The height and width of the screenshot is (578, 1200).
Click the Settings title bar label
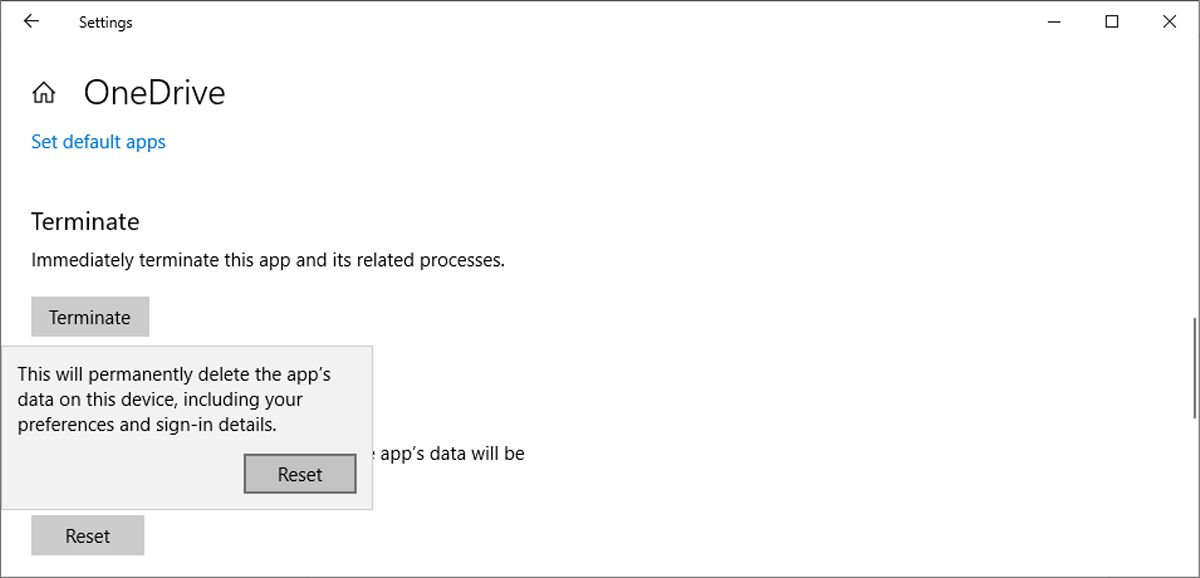pos(105,22)
